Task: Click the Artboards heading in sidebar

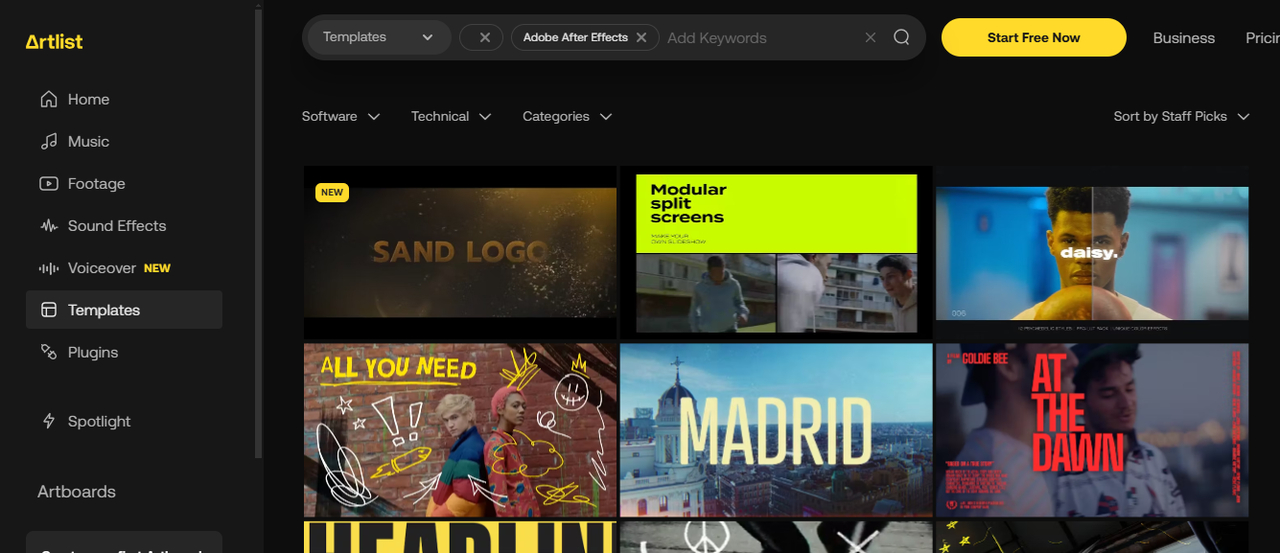Action: tap(77, 491)
